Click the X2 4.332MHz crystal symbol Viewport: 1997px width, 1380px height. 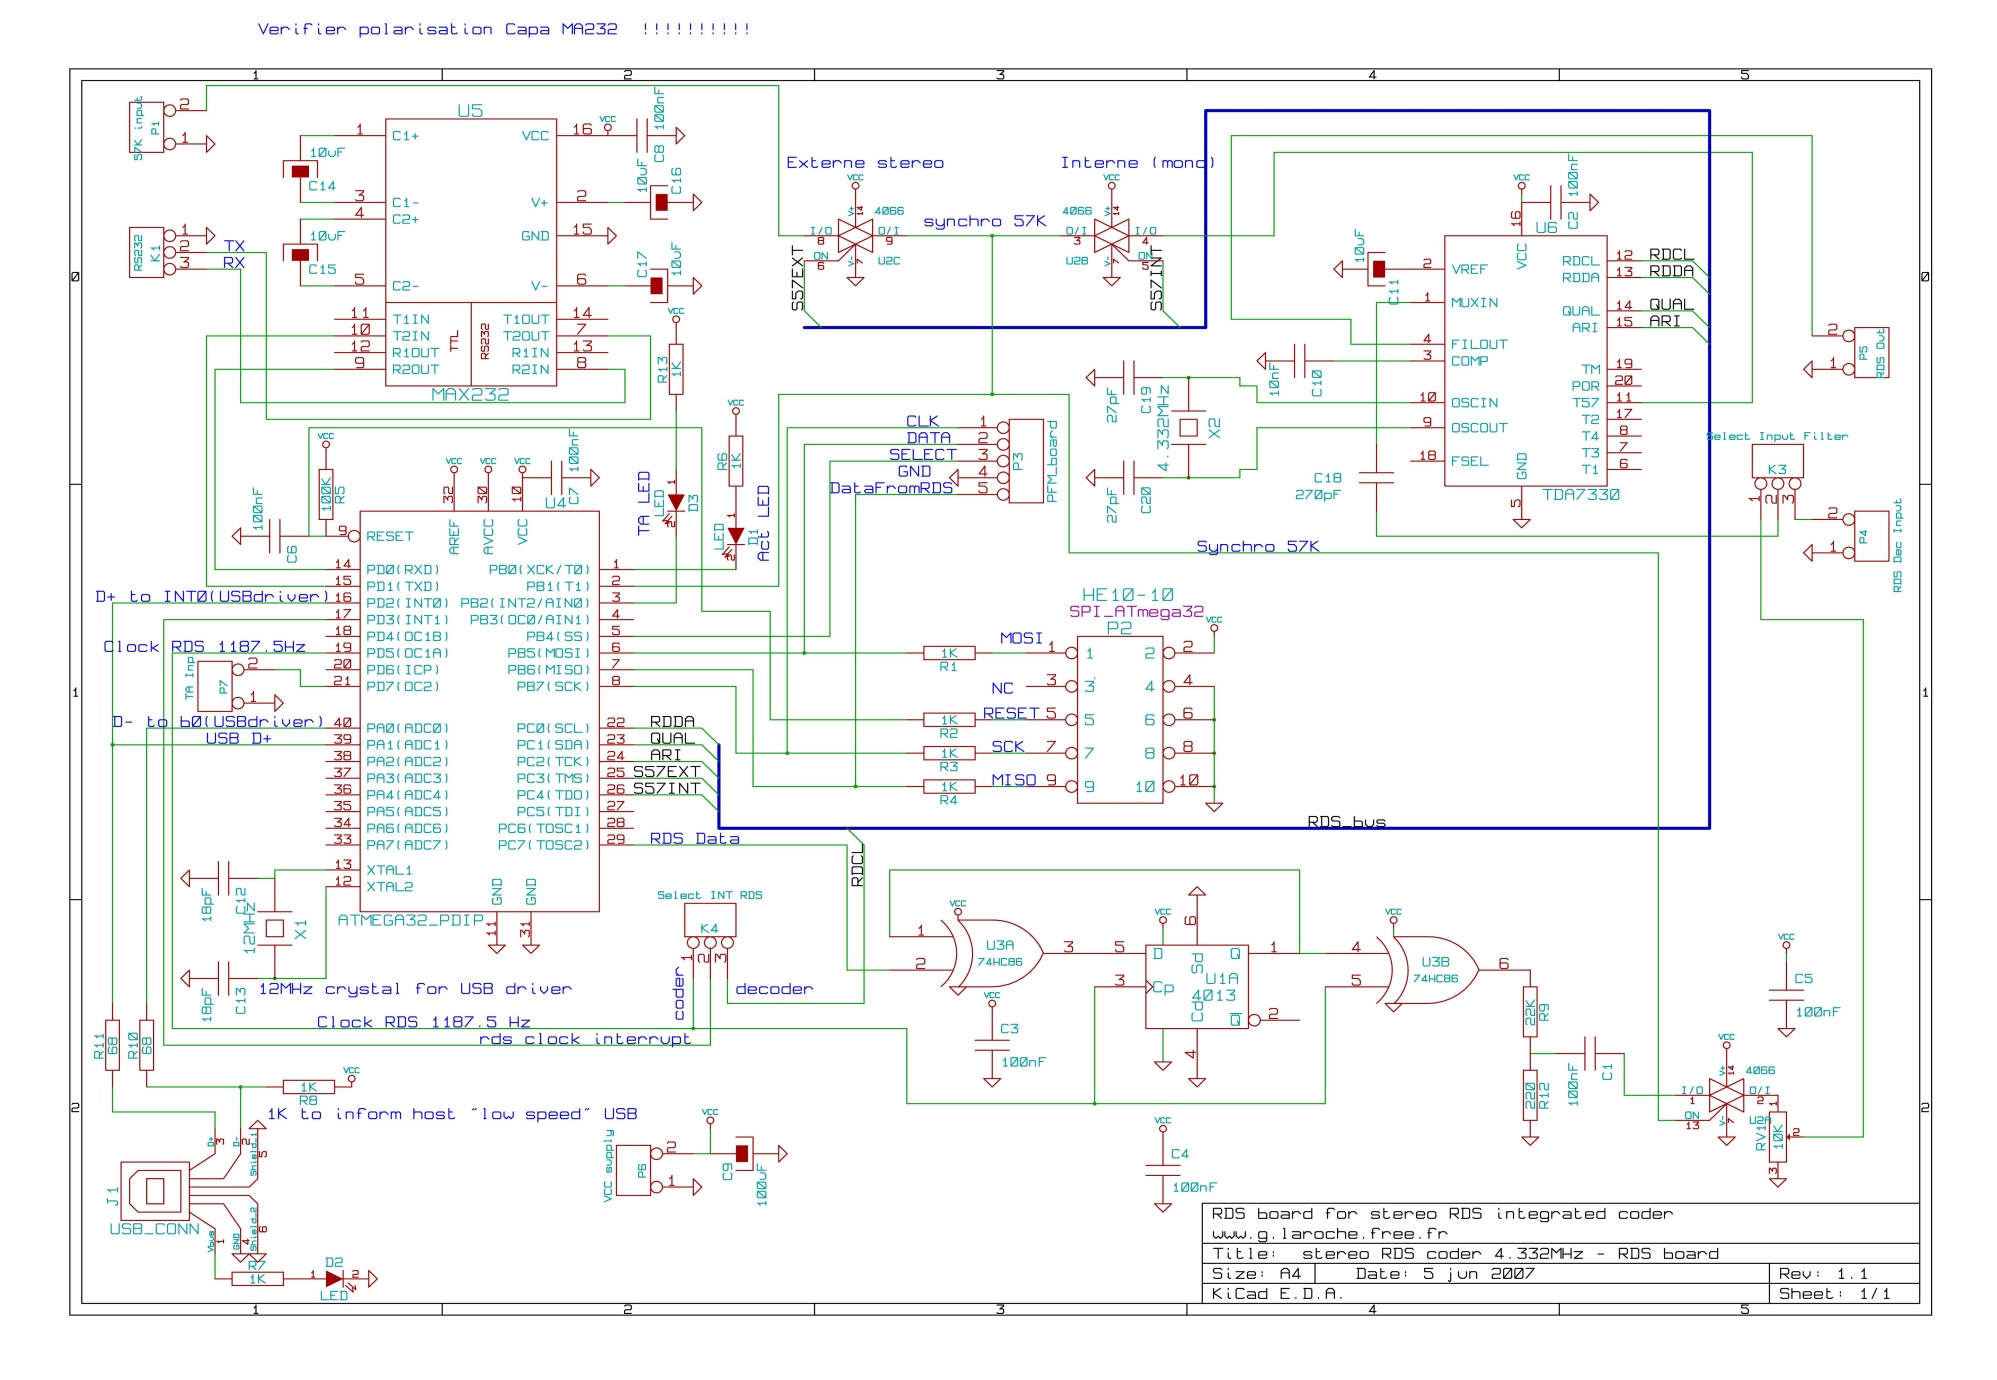pos(1188,428)
